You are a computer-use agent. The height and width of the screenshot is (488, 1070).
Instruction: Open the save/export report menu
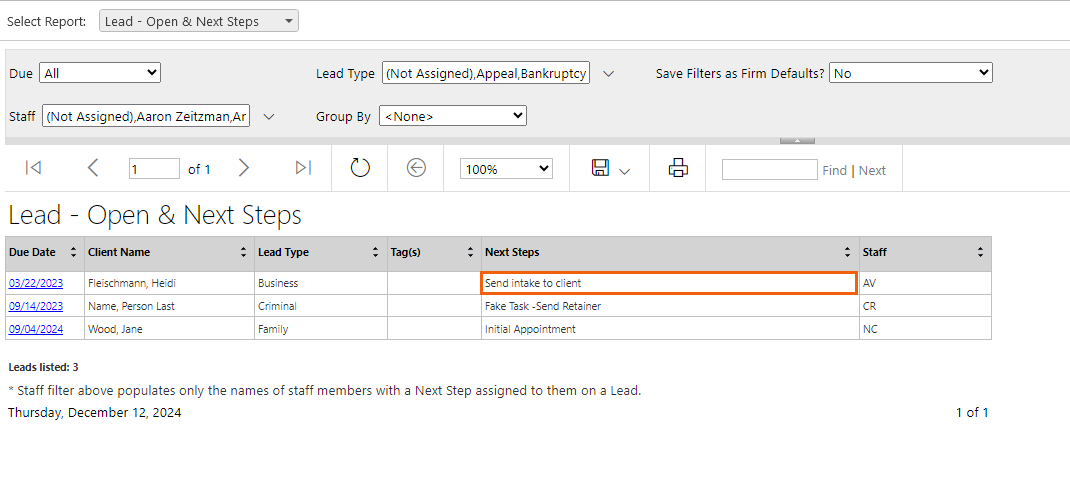(611, 169)
